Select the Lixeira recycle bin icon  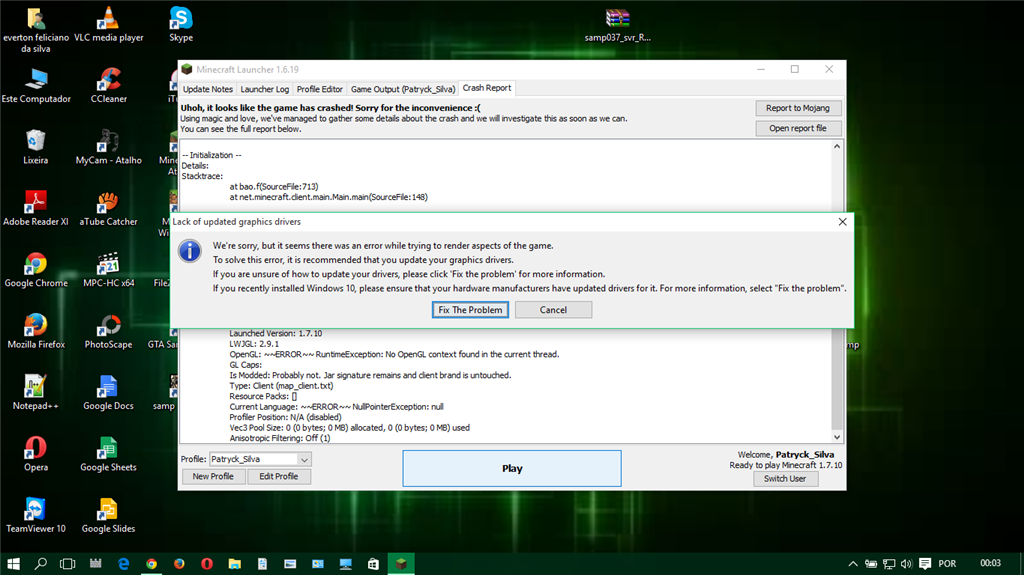tap(36, 147)
